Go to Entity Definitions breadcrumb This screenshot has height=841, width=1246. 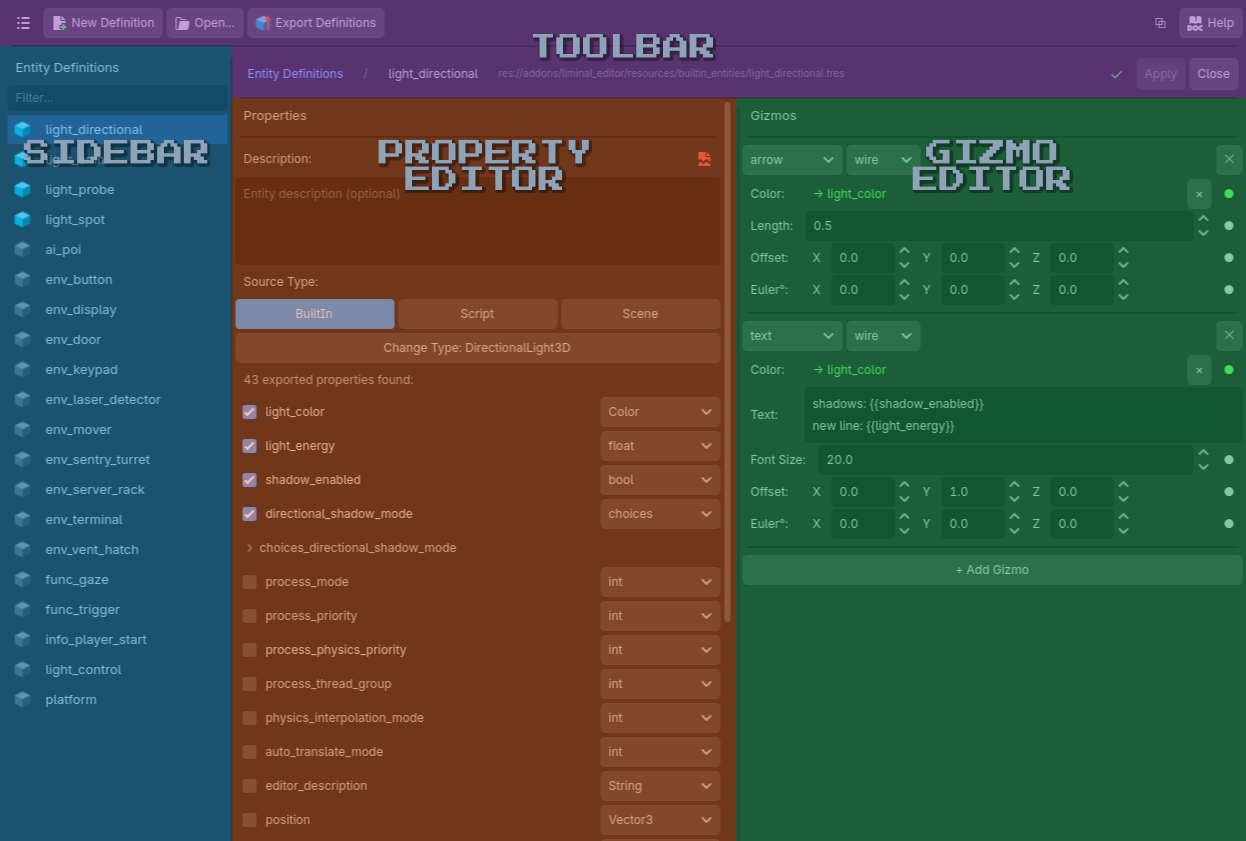coord(295,74)
